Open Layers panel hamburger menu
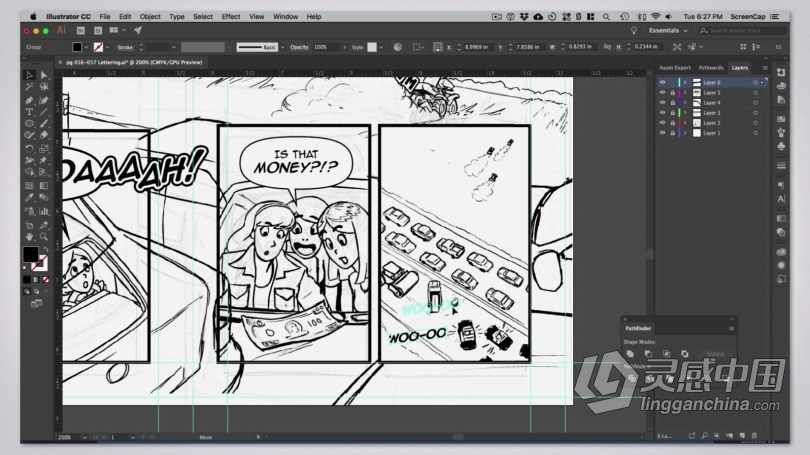Image resolution: width=810 pixels, height=455 pixels. pos(765,68)
